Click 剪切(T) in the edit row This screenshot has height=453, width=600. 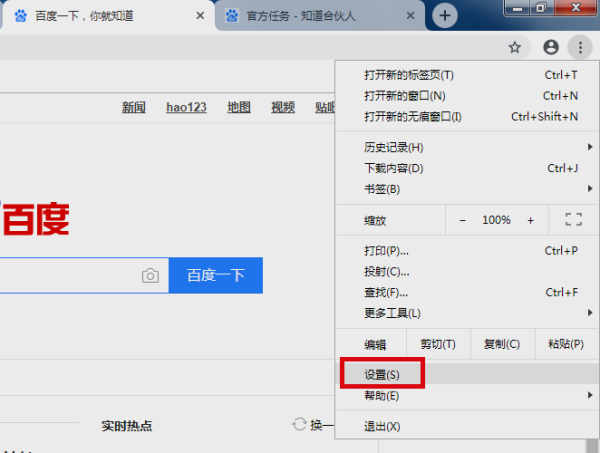[438, 344]
